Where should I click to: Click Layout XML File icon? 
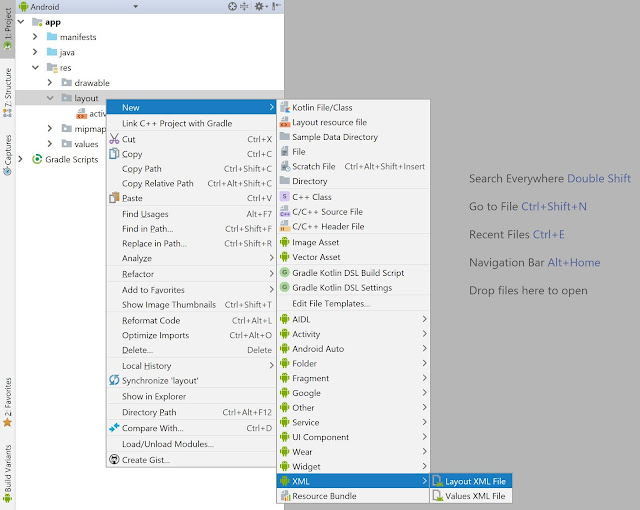point(438,481)
